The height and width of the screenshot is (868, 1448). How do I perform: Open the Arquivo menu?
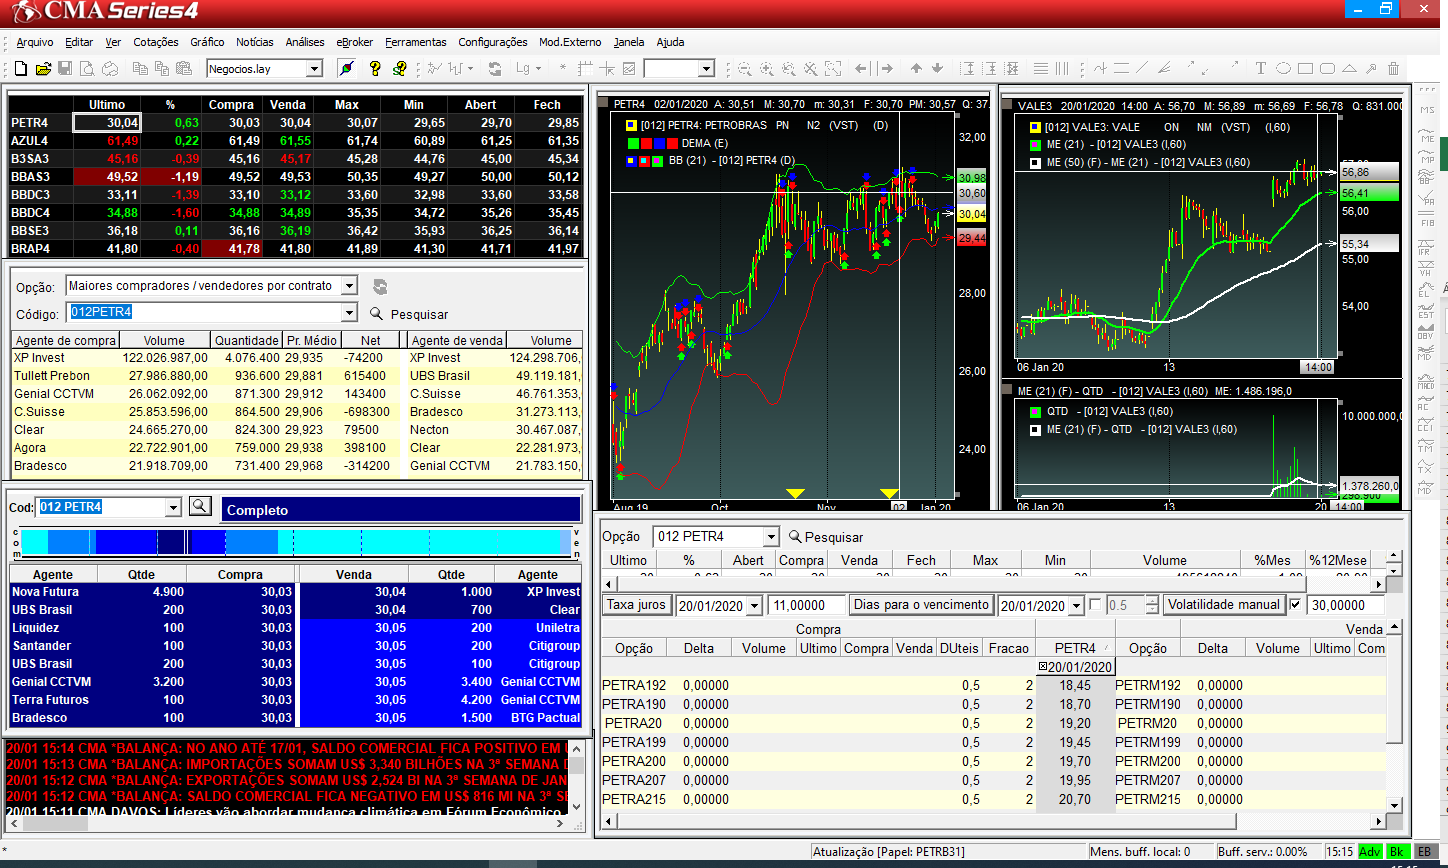(35, 42)
